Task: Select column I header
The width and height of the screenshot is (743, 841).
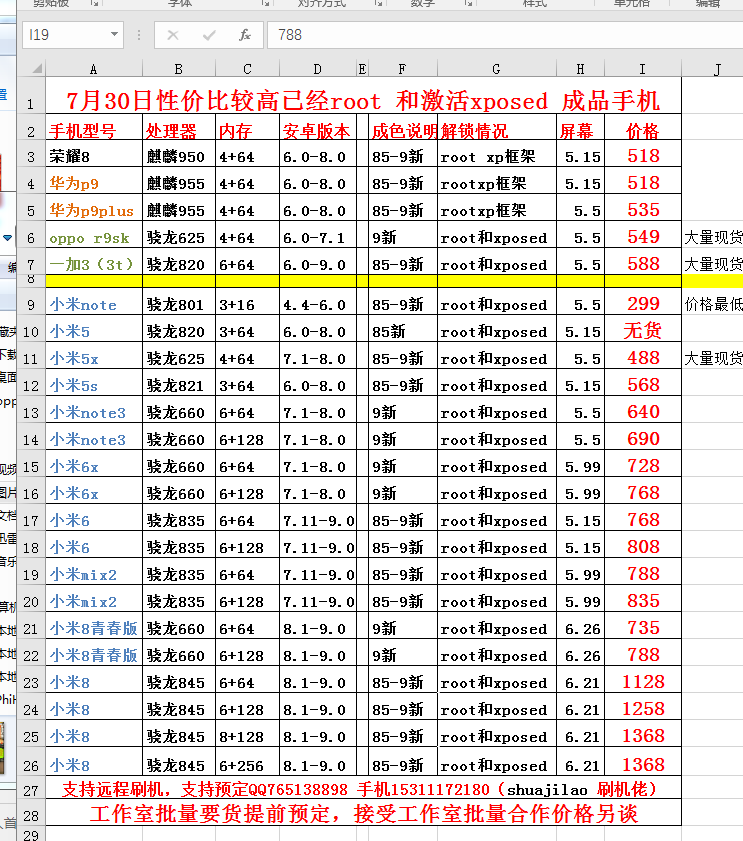Action: tap(643, 69)
